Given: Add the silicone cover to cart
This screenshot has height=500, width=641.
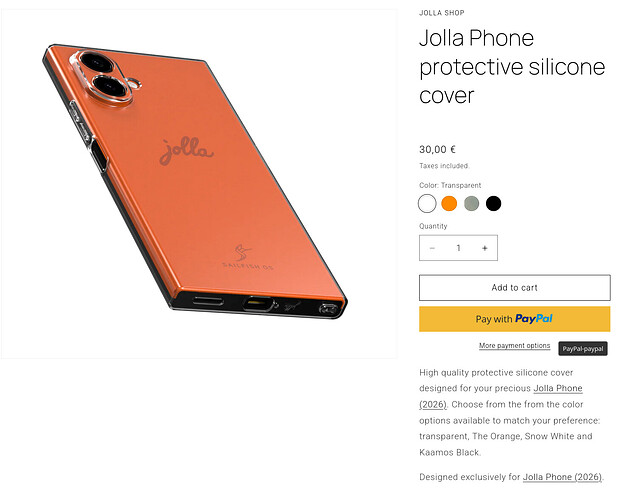Looking at the screenshot, I should coord(514,287).
